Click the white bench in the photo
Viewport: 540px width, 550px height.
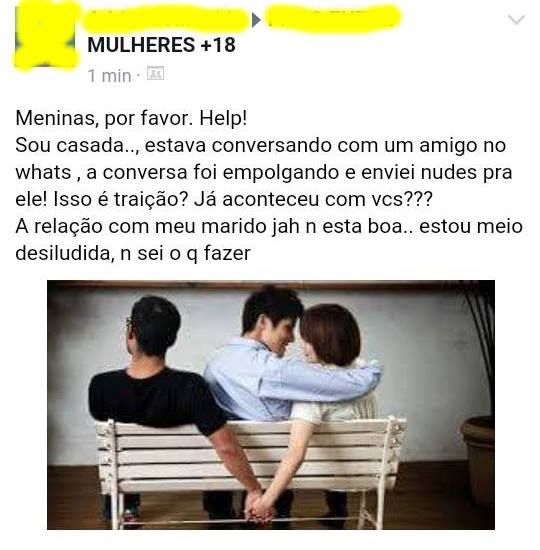[249, 467]
